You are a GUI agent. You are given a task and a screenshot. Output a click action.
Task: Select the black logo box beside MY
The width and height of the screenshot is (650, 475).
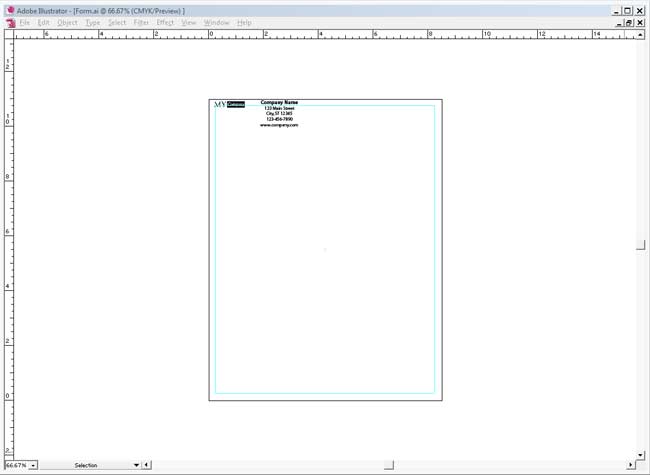(x=236, y=104)
